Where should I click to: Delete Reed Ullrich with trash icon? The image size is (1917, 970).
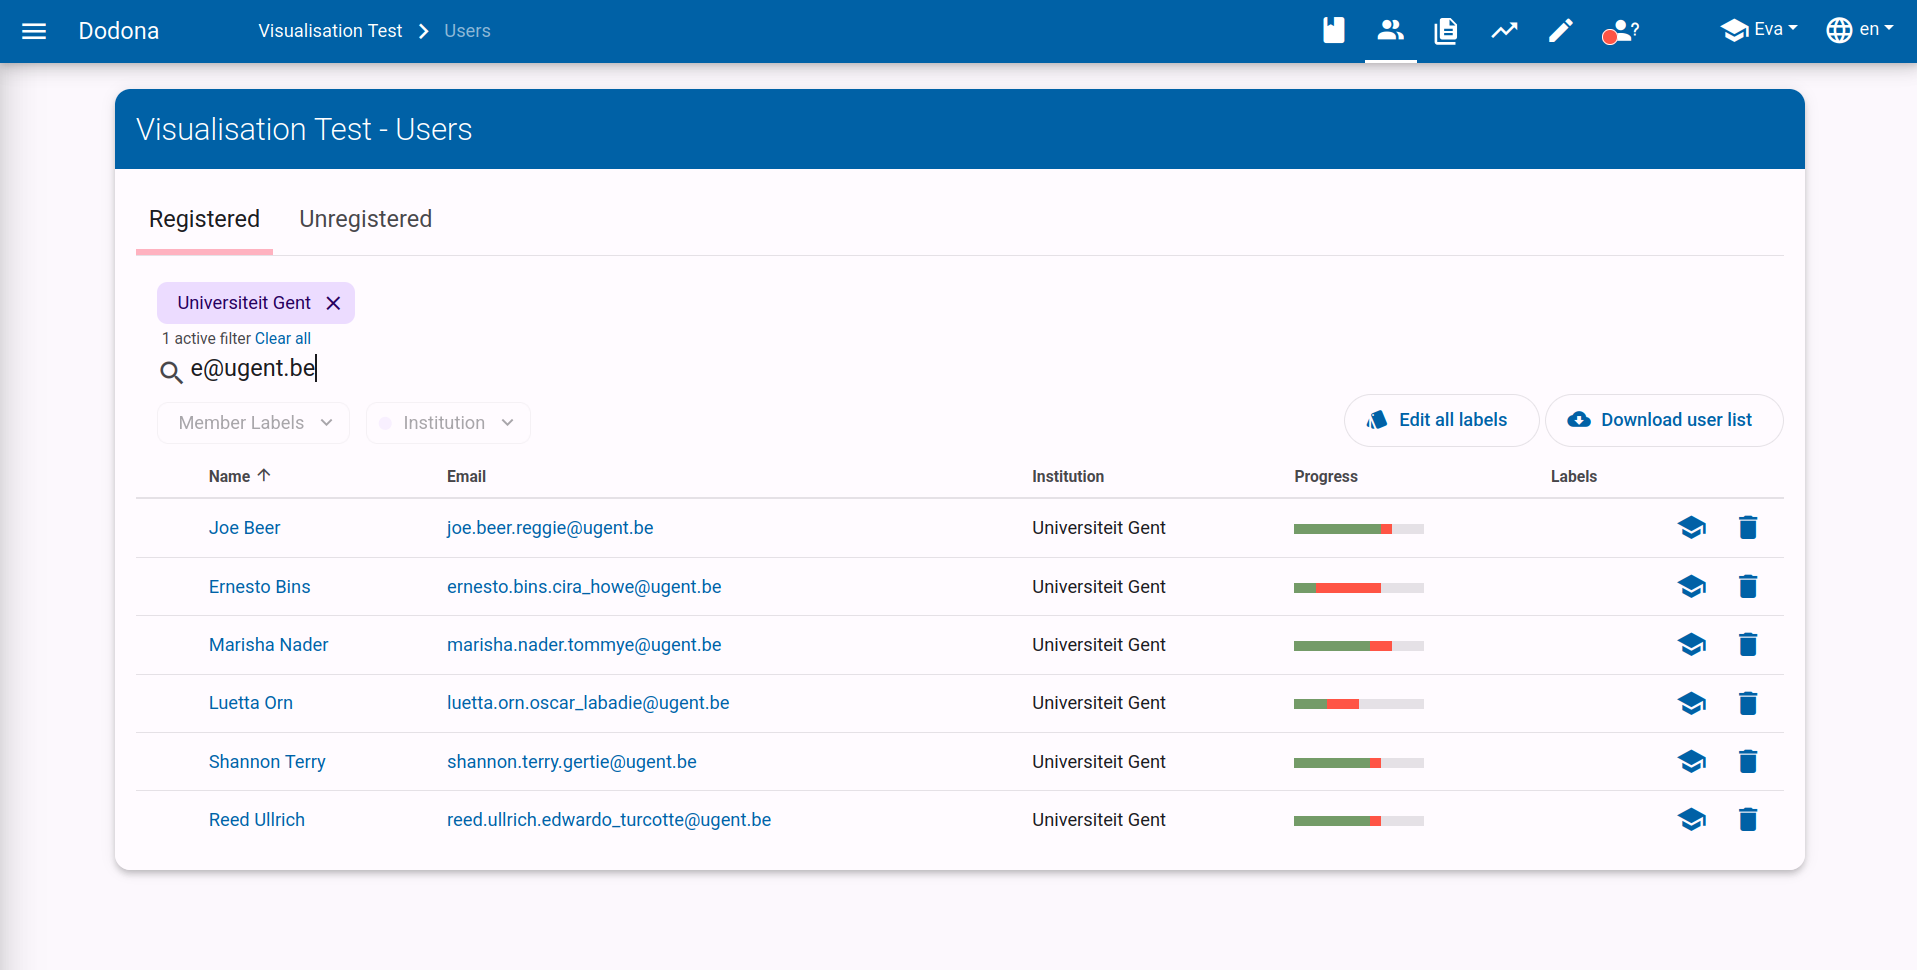(x=1748, y=820)
